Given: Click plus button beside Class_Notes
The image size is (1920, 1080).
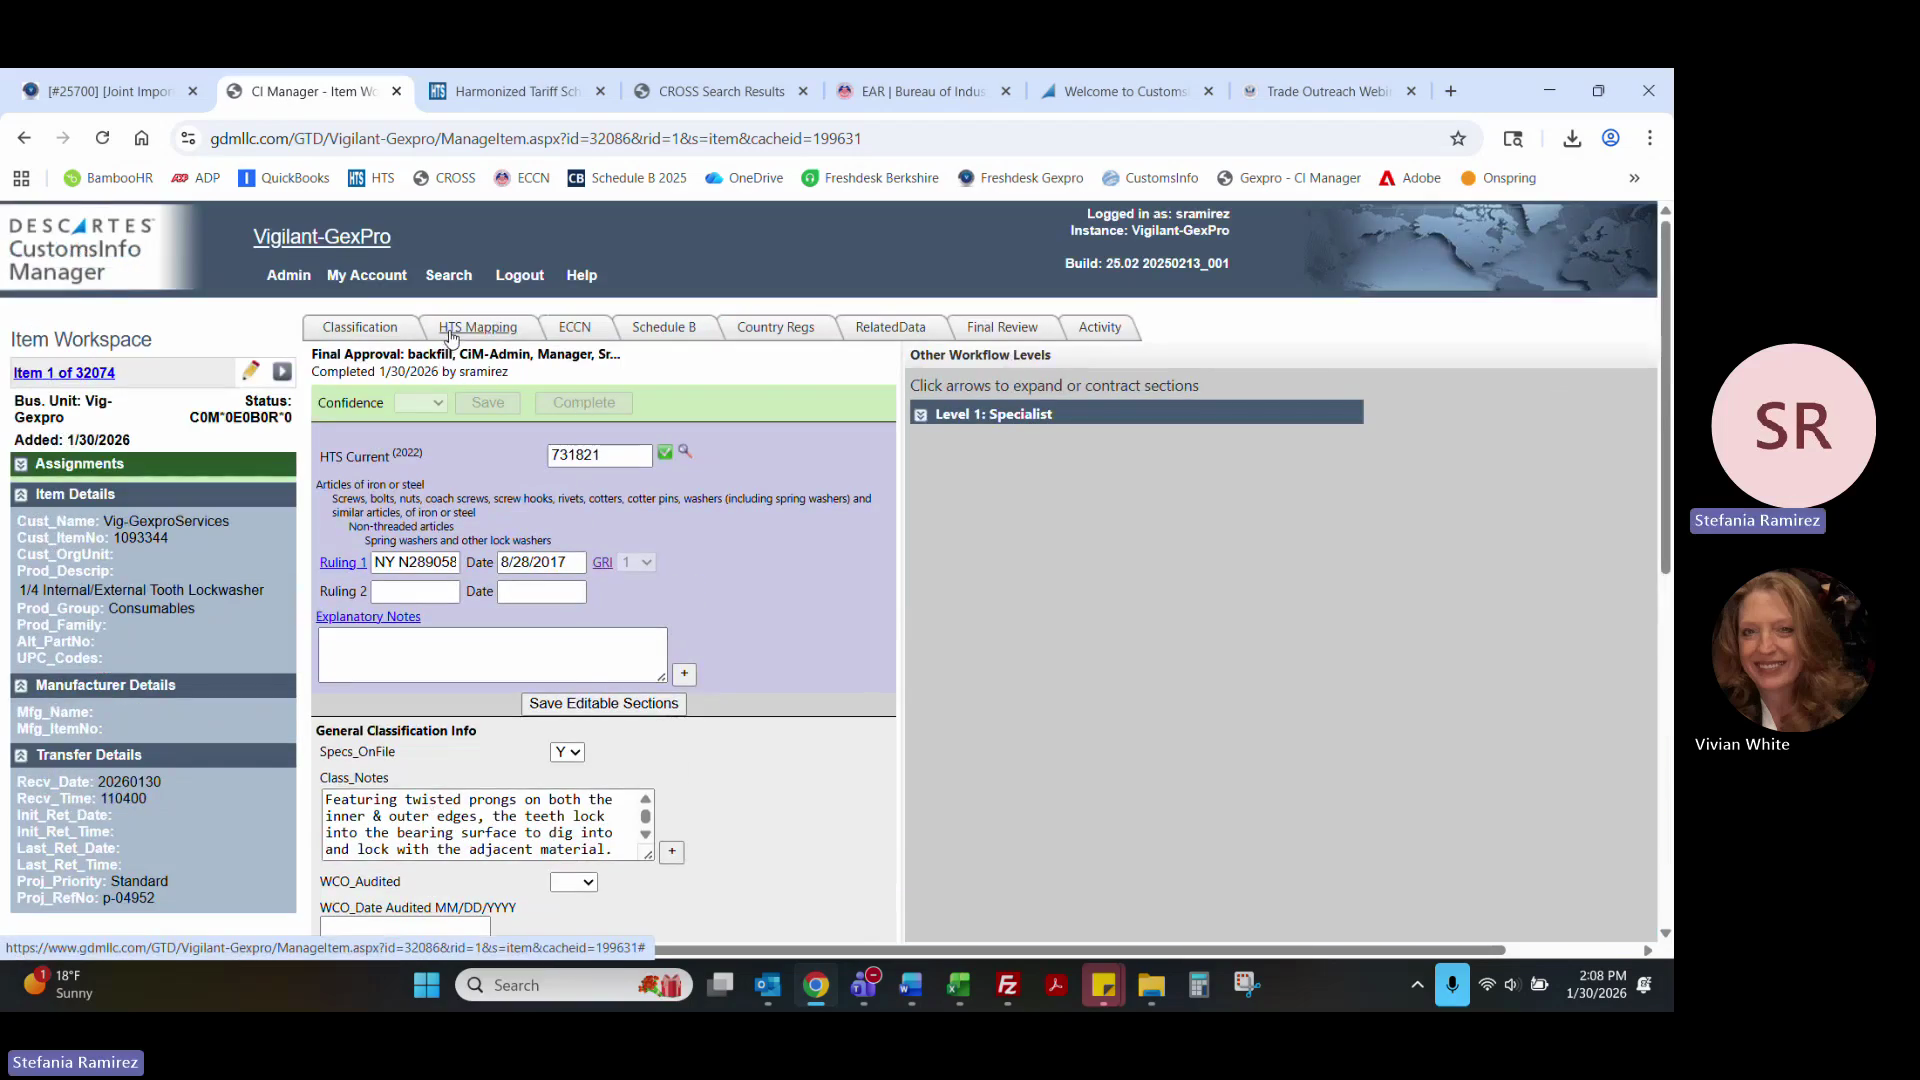Looking at the screenshot, I should pyautogui.click(x=672, y=852).
